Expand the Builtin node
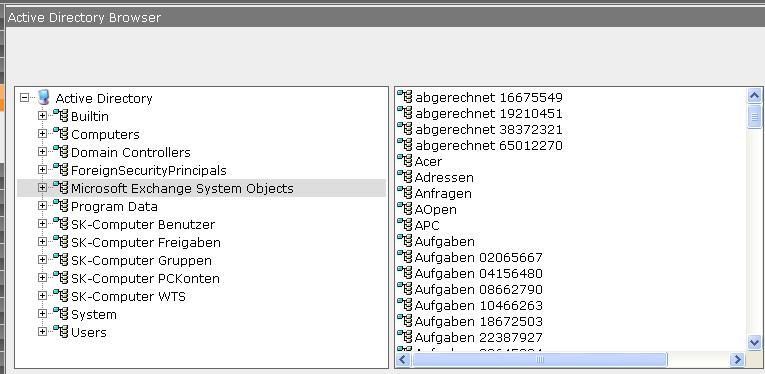Image resolution: width=765 pixels, height=374 pixels. pos(42,116)
